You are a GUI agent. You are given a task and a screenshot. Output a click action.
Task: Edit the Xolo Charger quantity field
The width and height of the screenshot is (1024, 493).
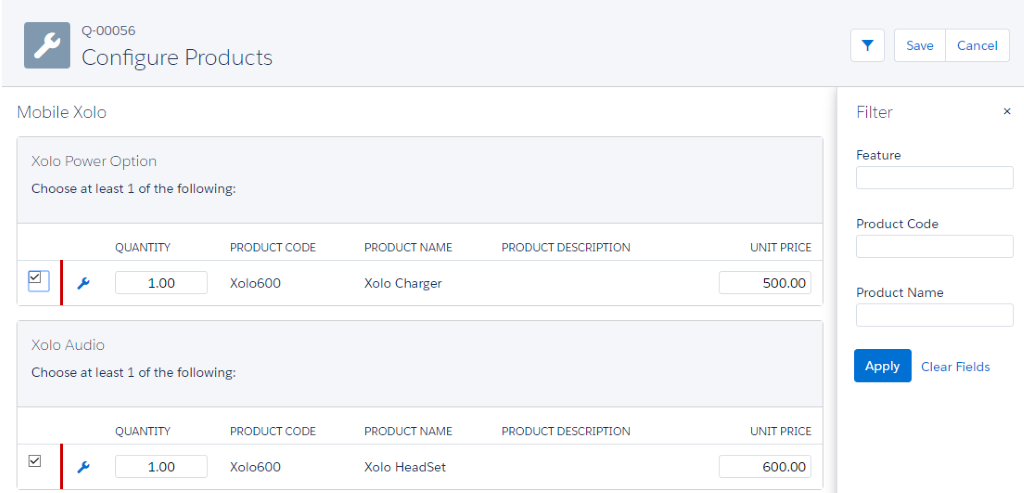click(x=161, y=283)
